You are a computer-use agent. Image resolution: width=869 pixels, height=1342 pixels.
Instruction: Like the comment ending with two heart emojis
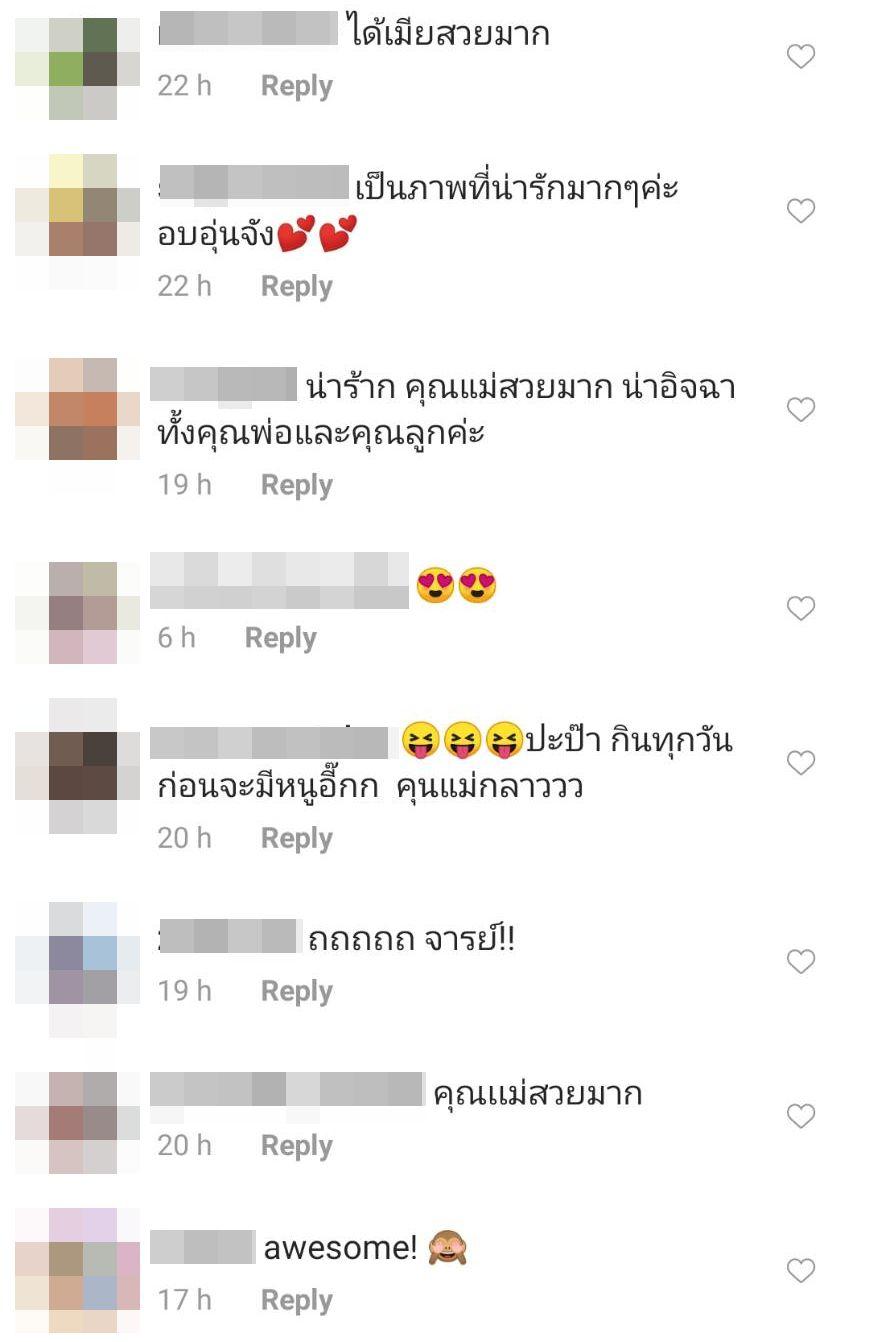(801, 211)
